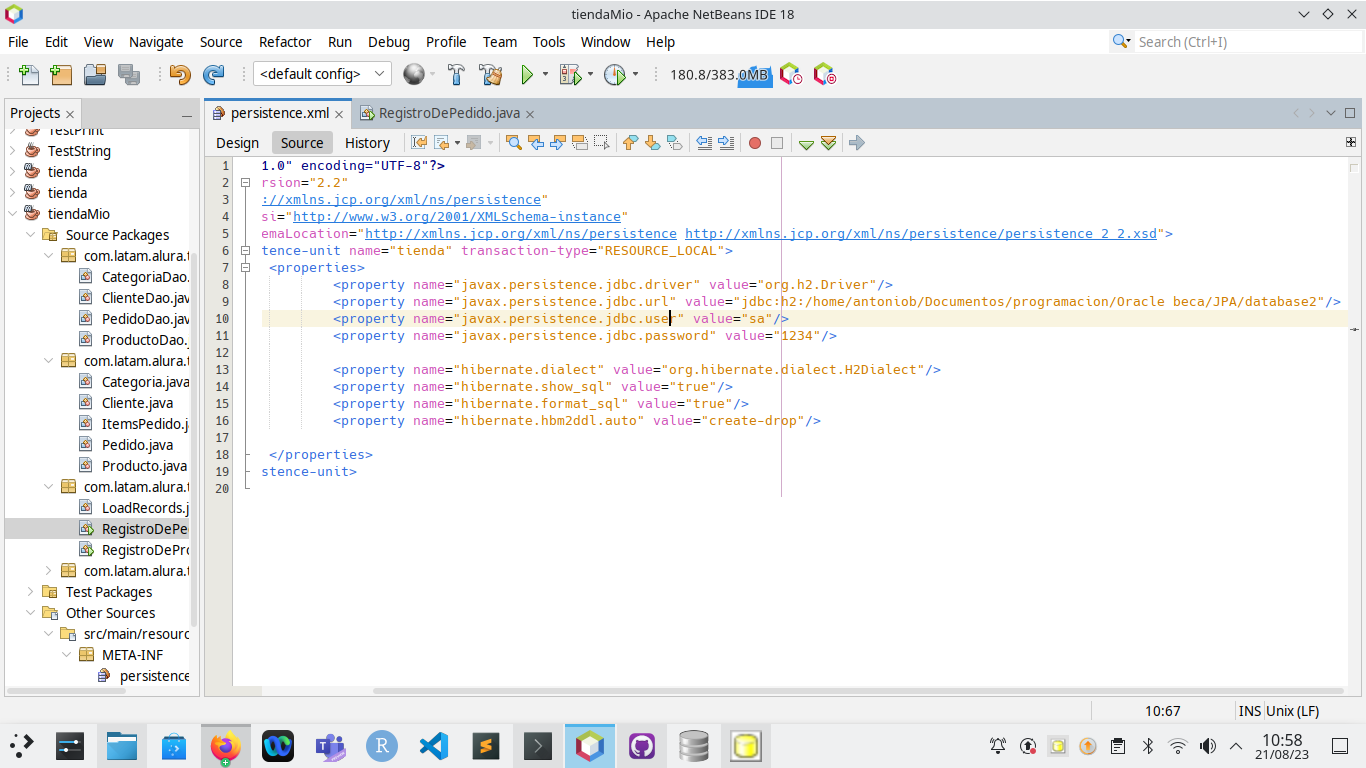
Task: Click the editor horizontal scrollbar
Action: (x=860, y=690)
